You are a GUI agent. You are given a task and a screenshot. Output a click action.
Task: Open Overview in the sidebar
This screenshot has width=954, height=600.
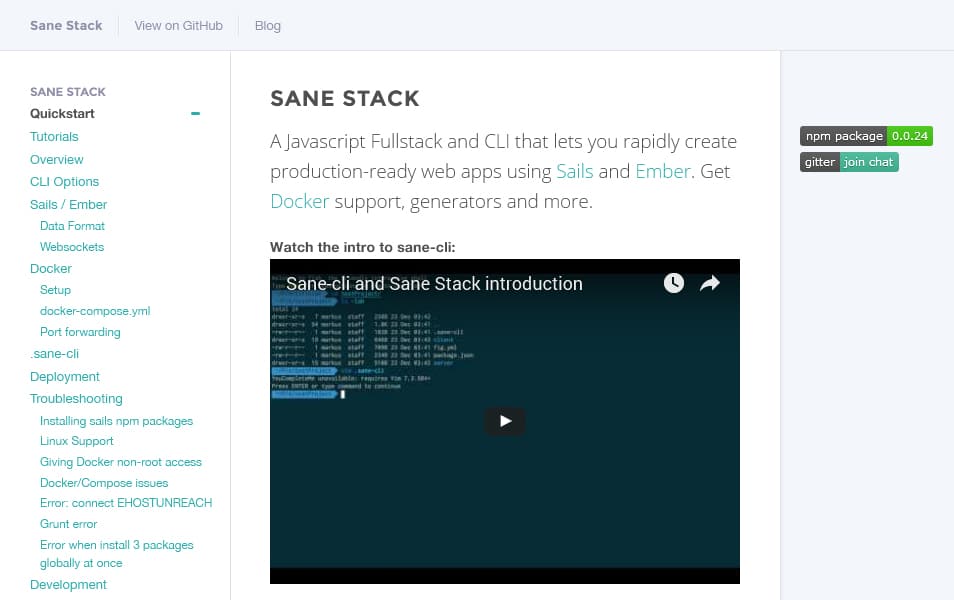click(x=57, y=159)
